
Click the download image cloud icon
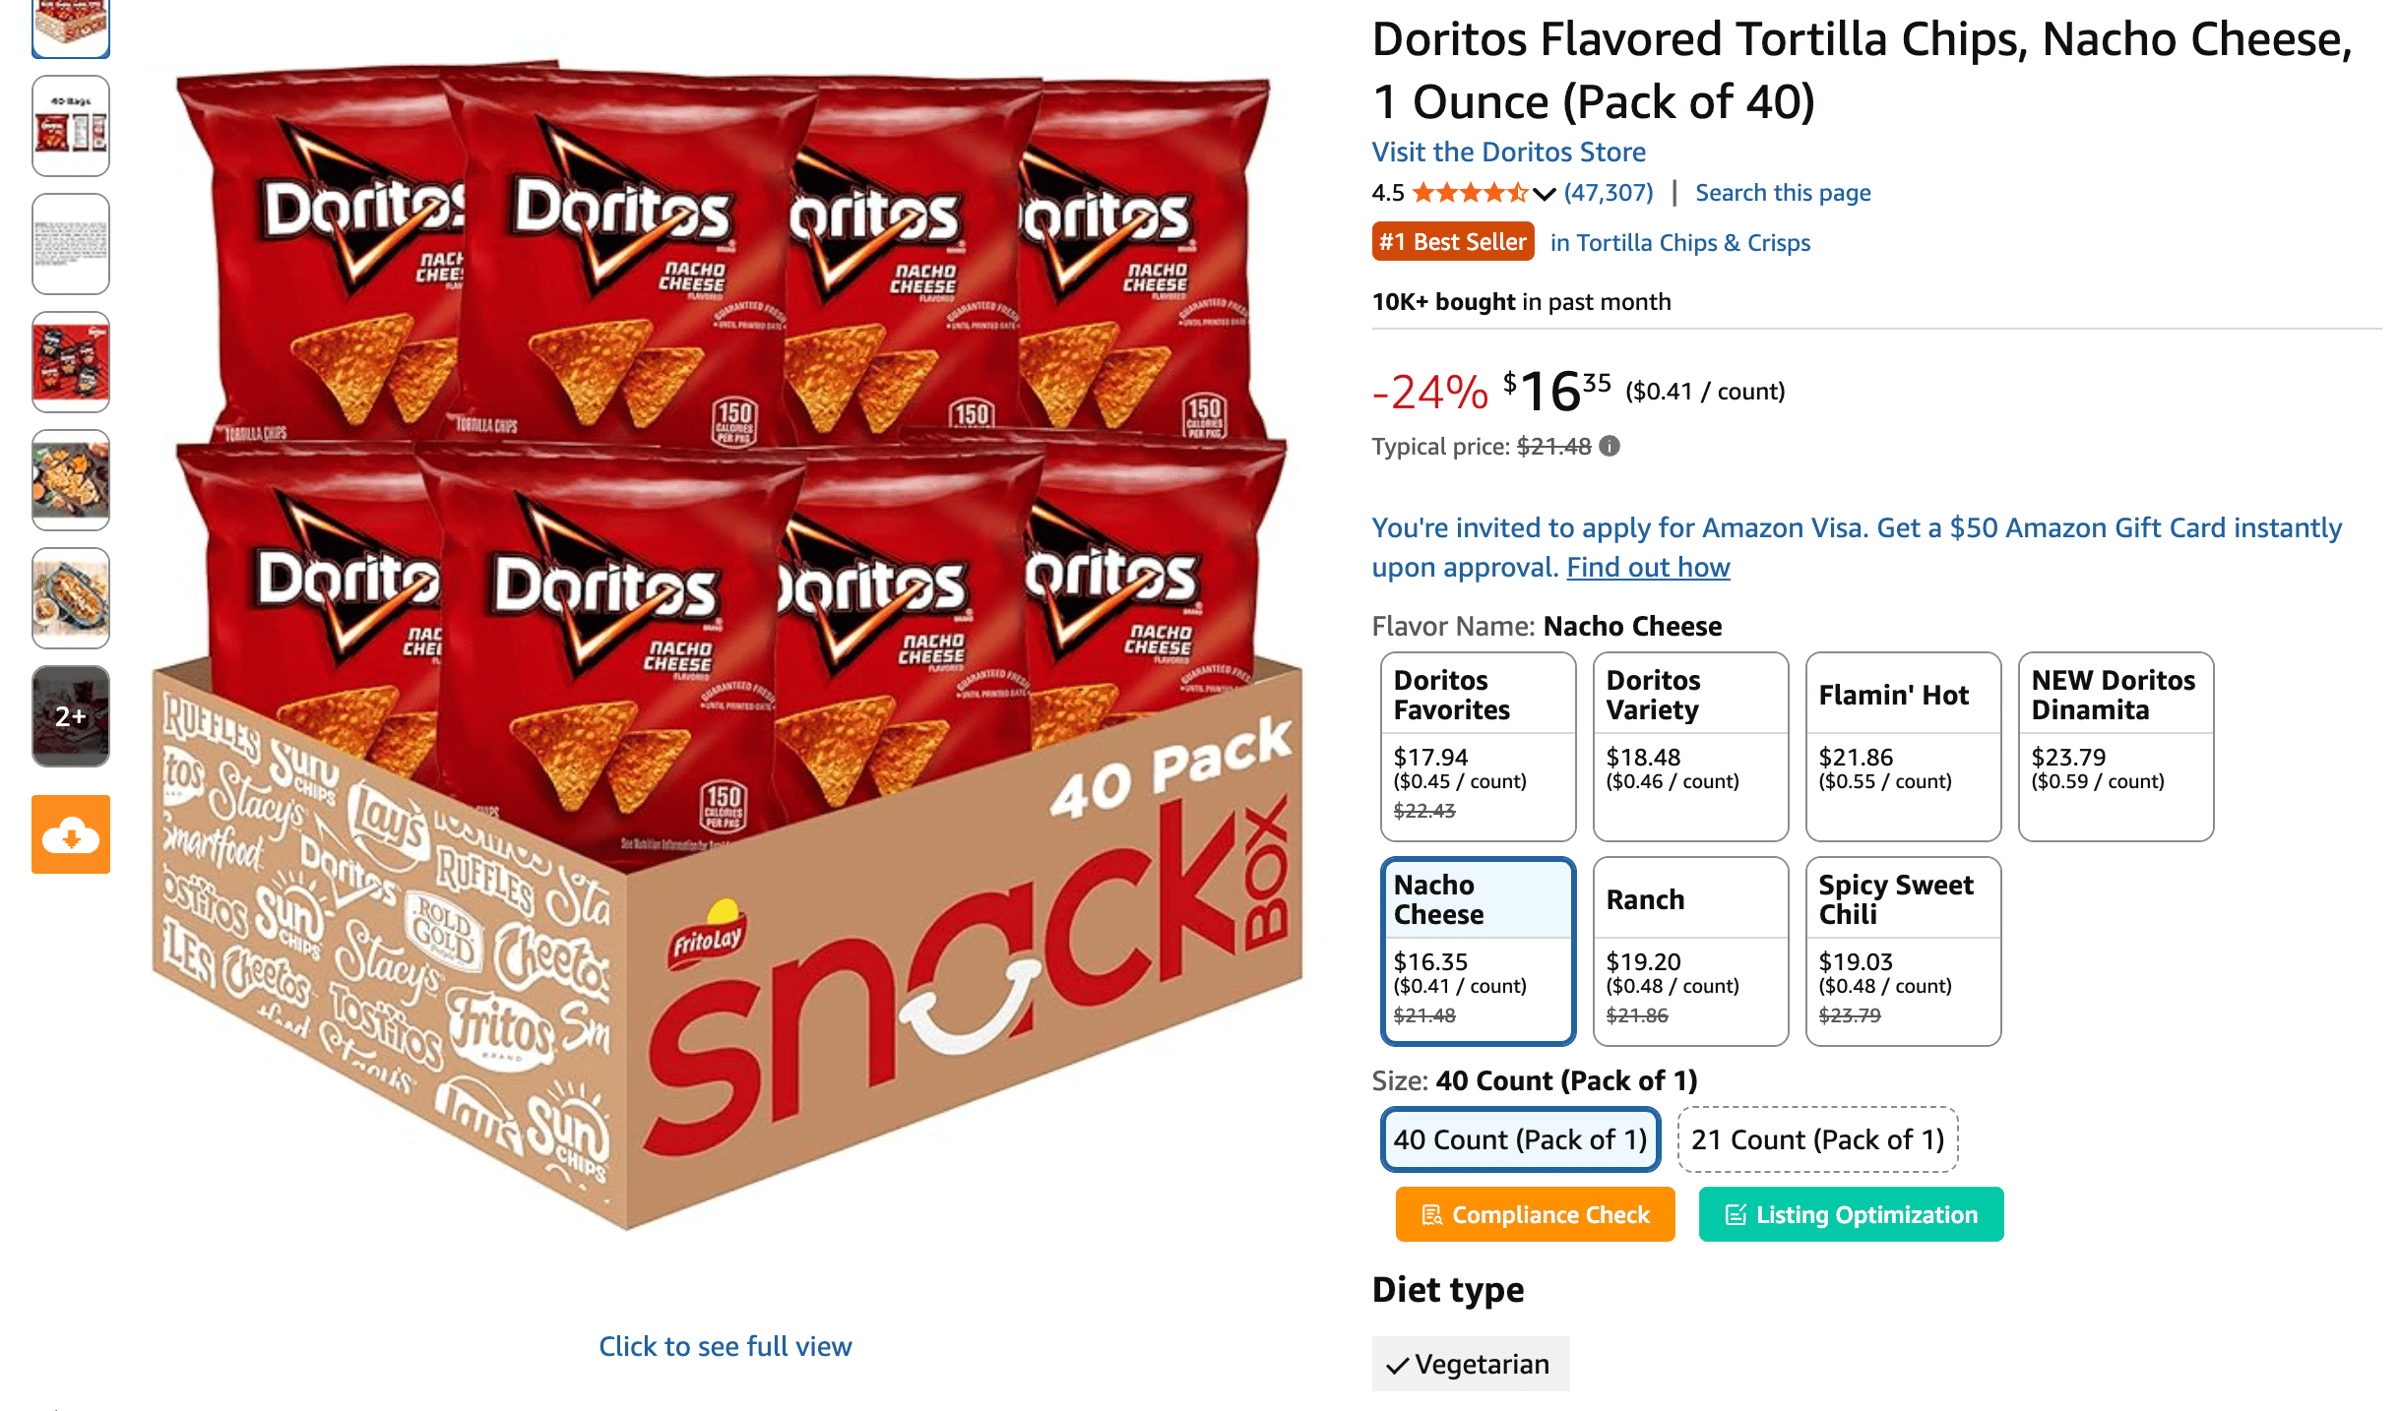(x=69, y=833)
